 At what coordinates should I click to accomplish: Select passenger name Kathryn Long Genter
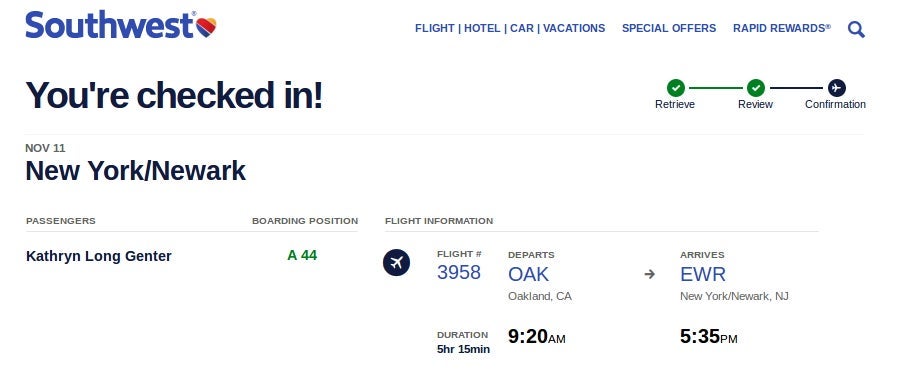(x=99, y=256)
